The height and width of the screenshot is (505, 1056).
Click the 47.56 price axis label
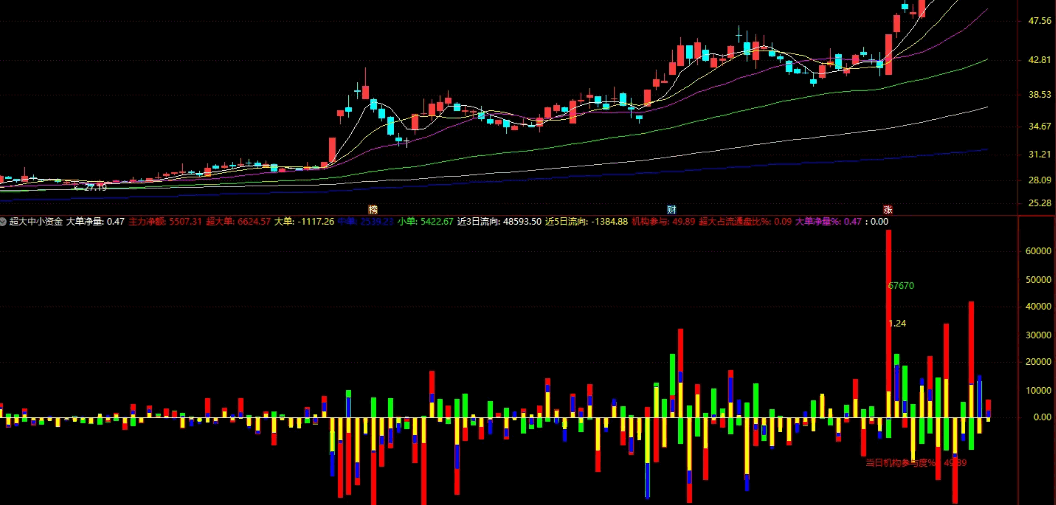point(1040,21)
